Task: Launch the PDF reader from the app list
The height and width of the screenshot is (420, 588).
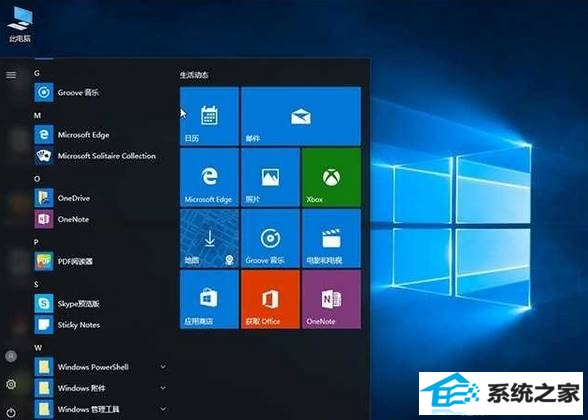Action: (x=100, y=261)
